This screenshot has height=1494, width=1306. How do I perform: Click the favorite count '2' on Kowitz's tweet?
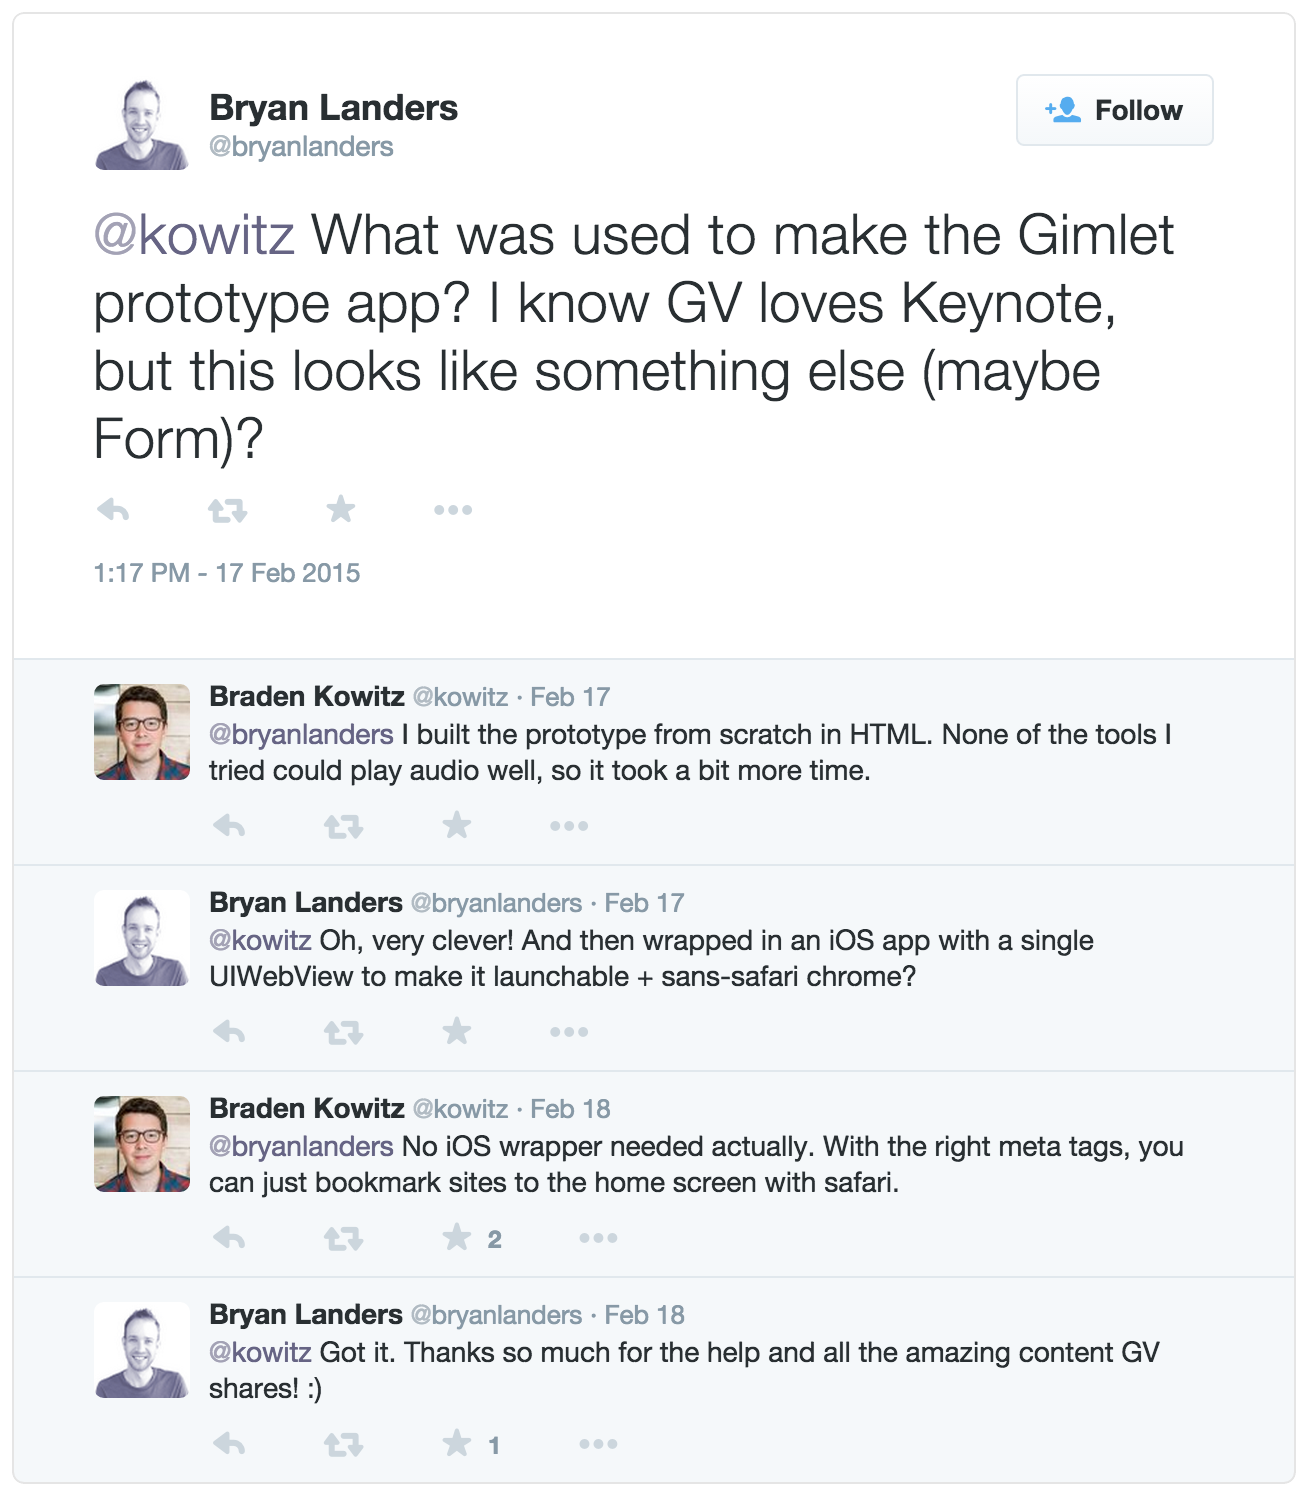pos(494,1240)
